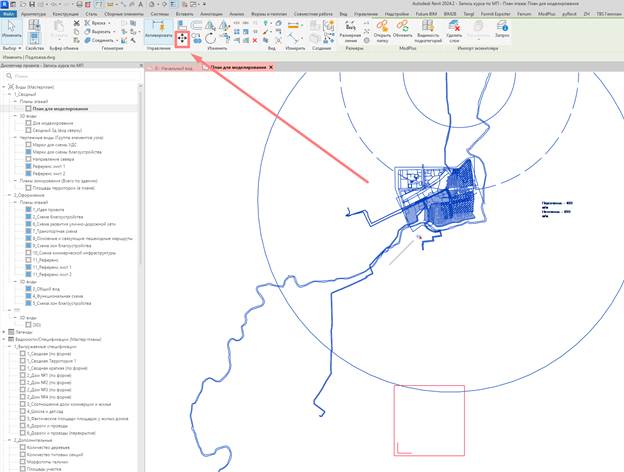Click the project browser search field
This screenshot has height=472, width=624.
coord(72,76)
